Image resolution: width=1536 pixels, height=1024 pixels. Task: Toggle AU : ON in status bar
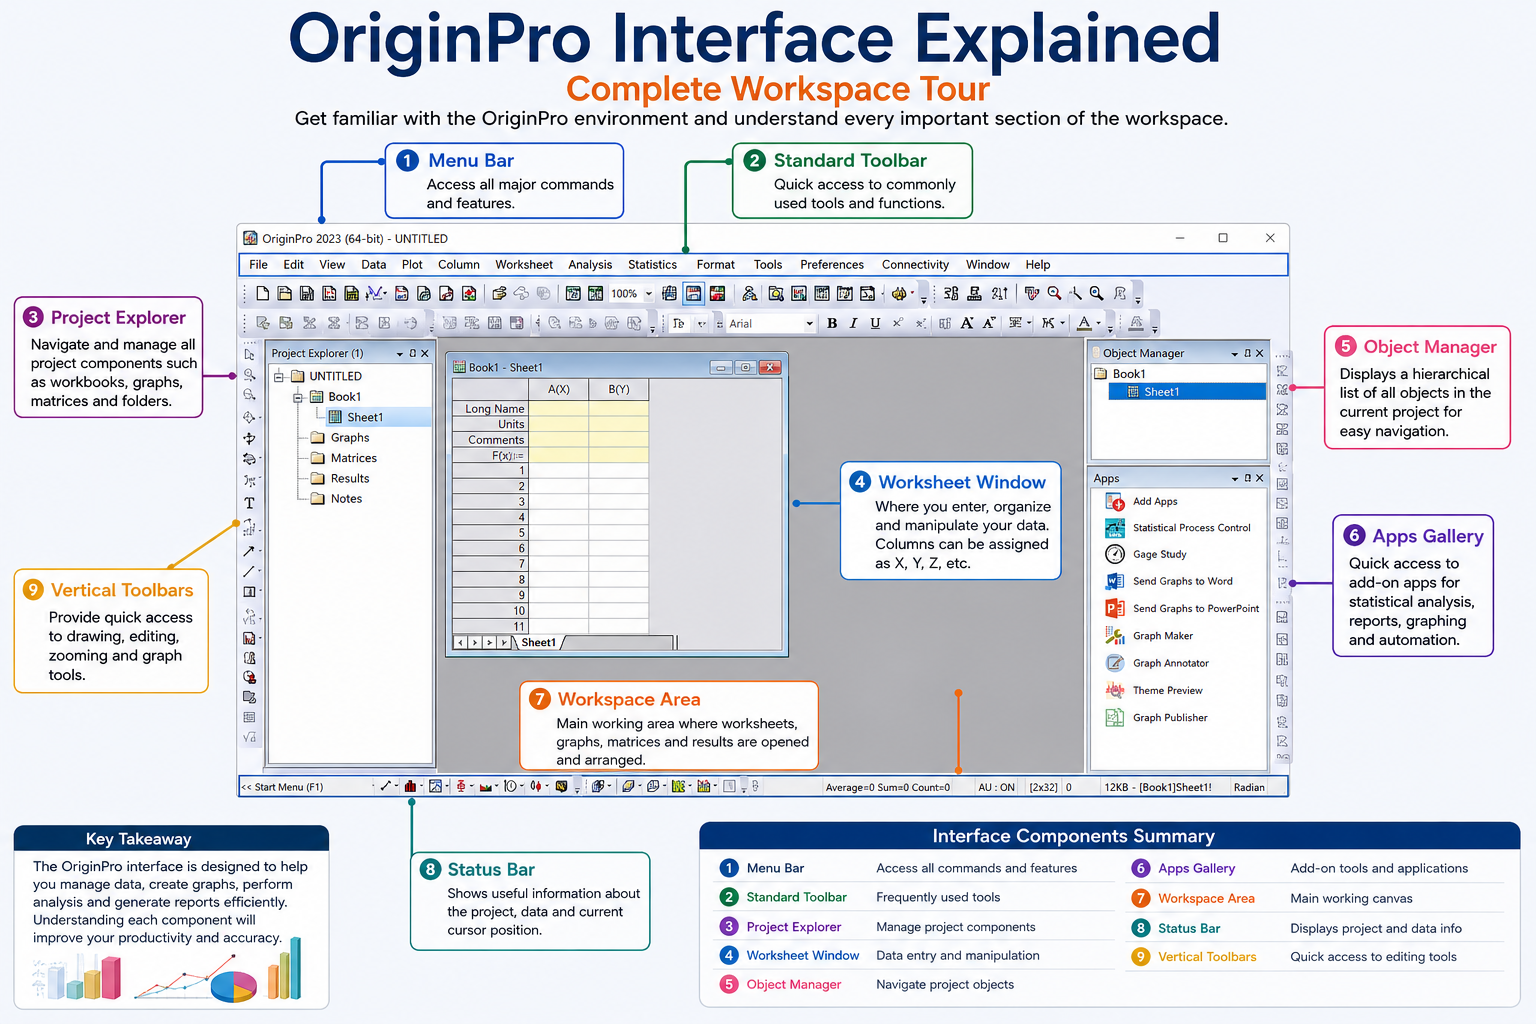pos(996,788)
